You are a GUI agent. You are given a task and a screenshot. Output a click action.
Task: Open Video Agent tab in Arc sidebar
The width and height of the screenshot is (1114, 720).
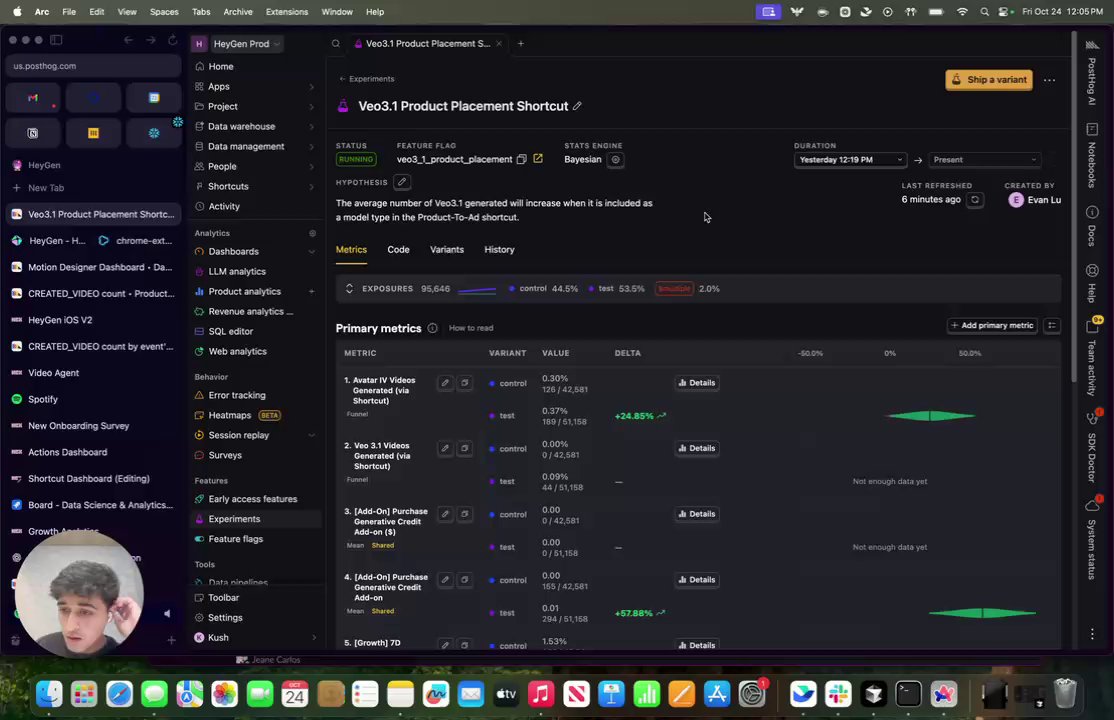pos(93,373)
